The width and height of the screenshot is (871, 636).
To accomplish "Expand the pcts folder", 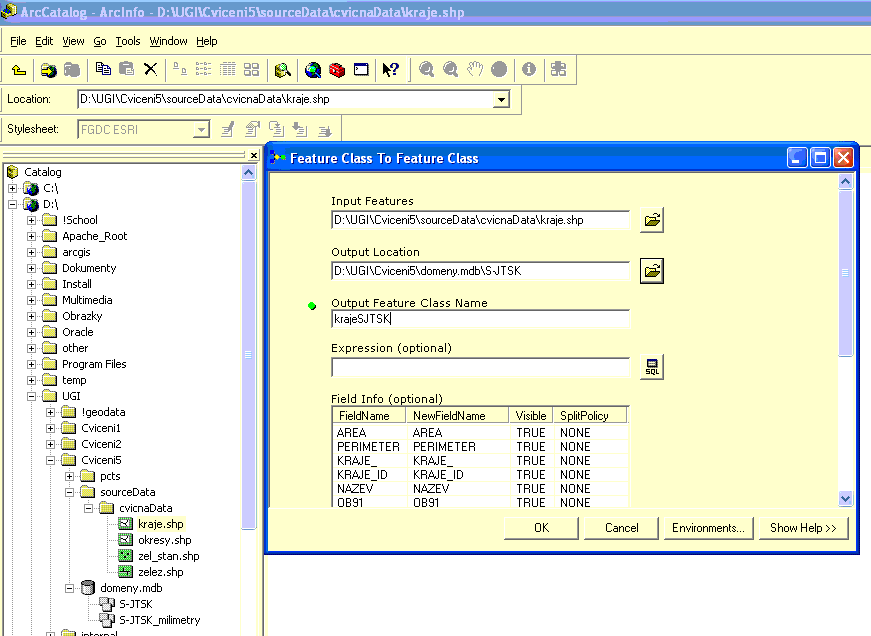I will (x=69, y=477).
